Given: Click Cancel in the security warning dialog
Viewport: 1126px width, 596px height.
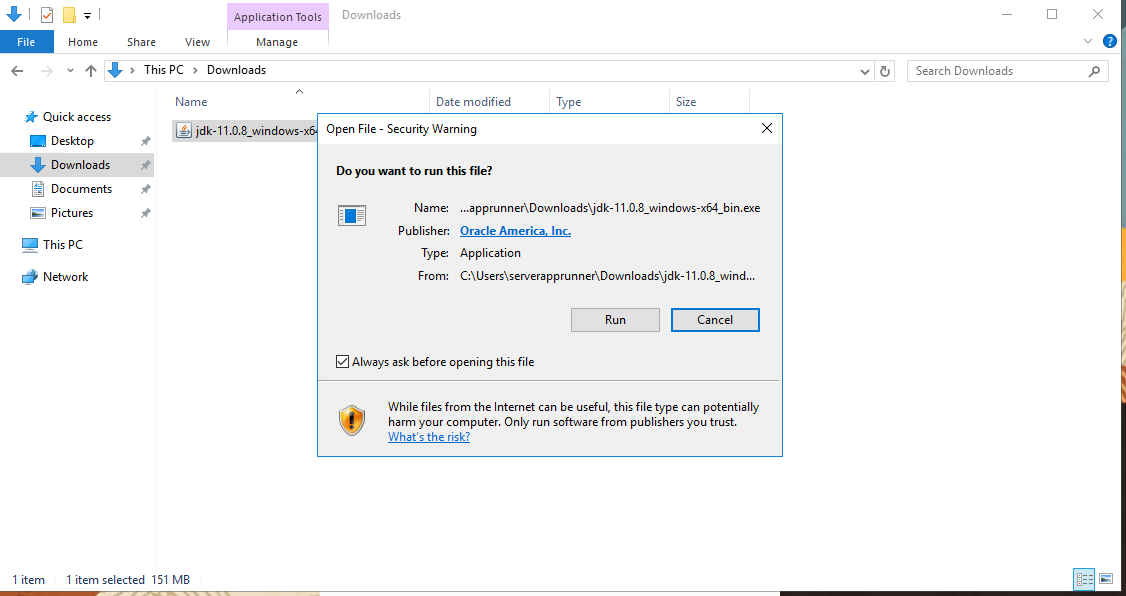Looking at the screenshot, I should pos(715,320).
